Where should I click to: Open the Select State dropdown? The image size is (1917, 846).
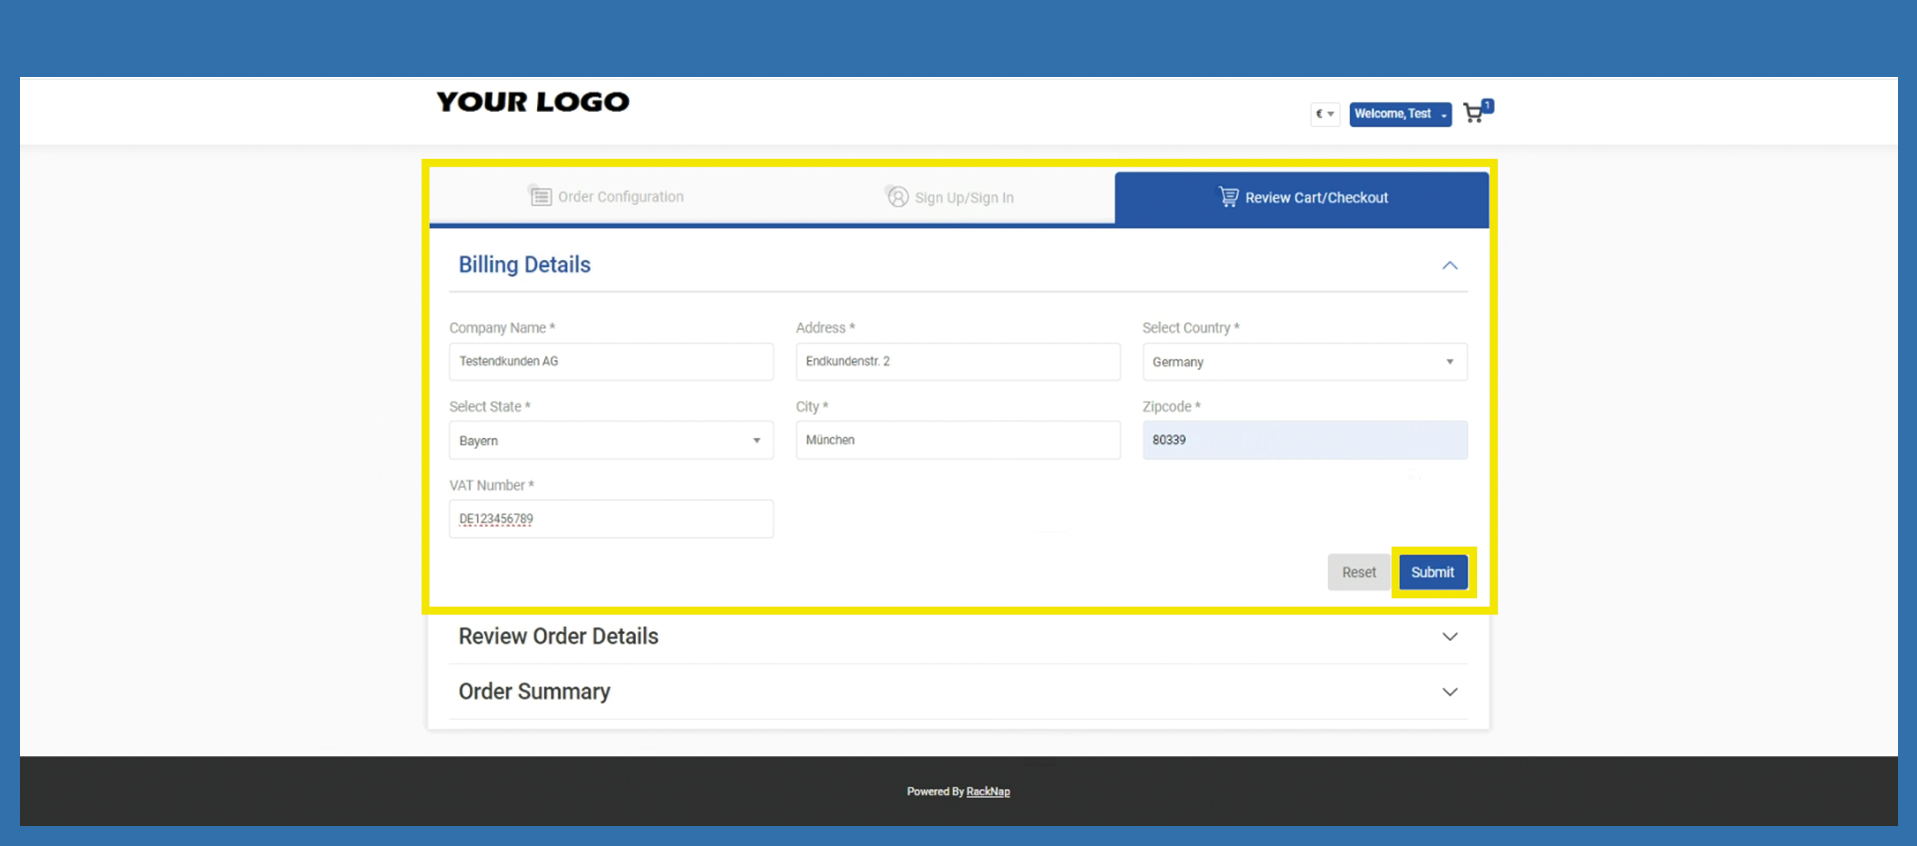[610, 441]
